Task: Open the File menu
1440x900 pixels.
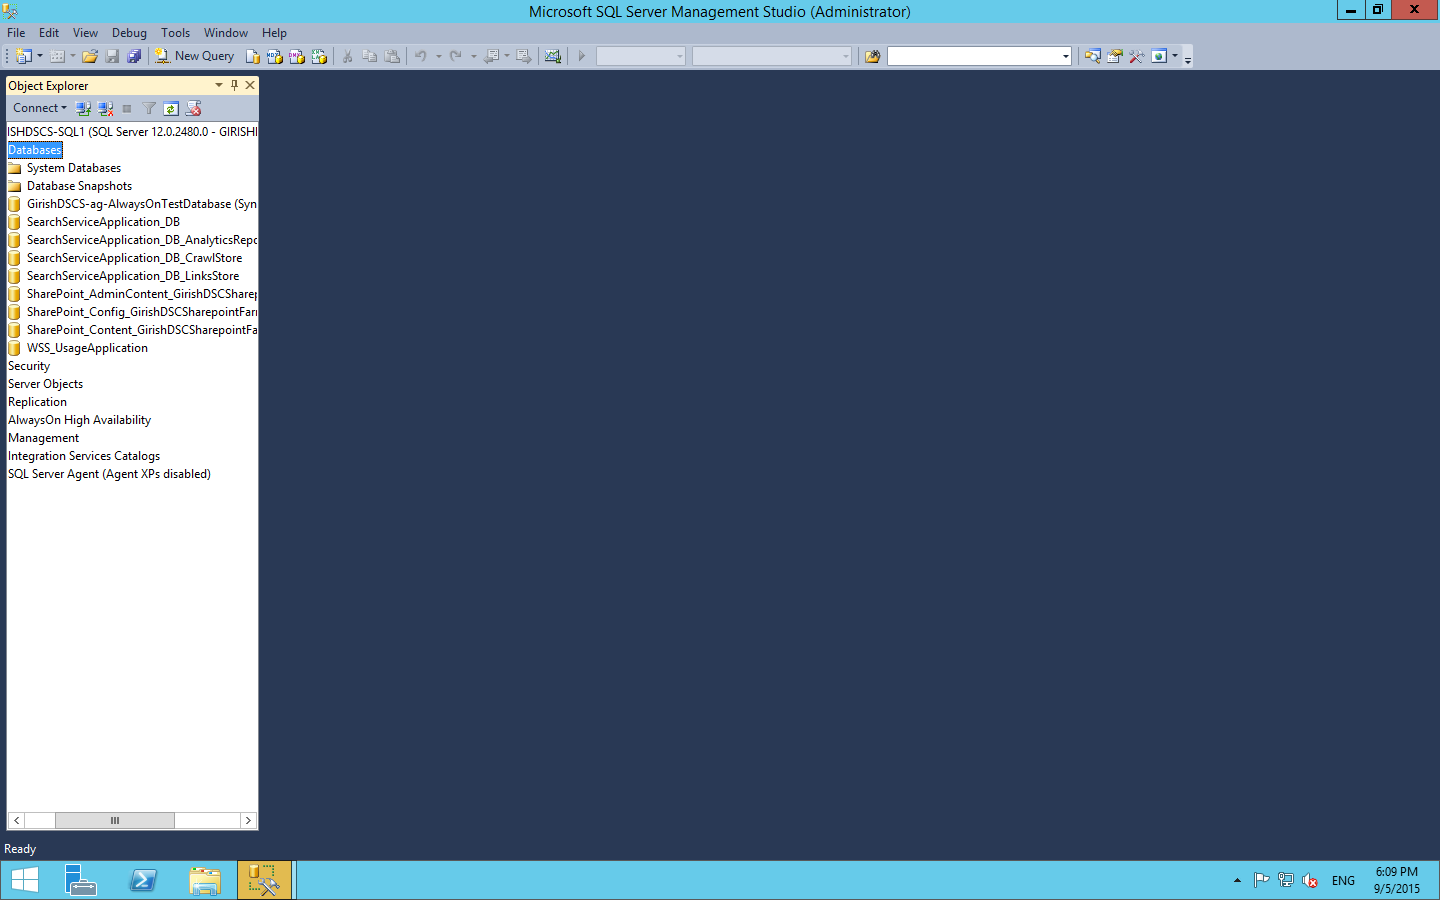Action: [16, 33]
